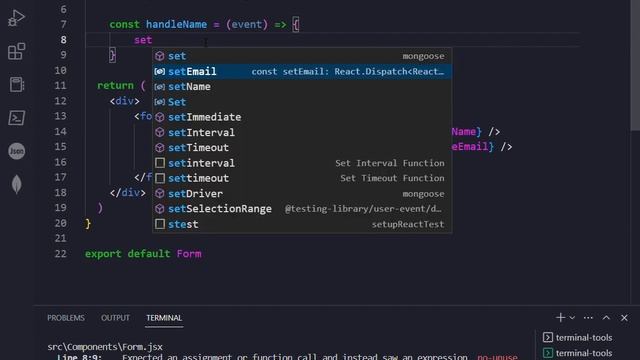This screenshot has height=360, width=640.
Task: Open the notebook panel icon in activity bar
Action: (x=16, y=84)
